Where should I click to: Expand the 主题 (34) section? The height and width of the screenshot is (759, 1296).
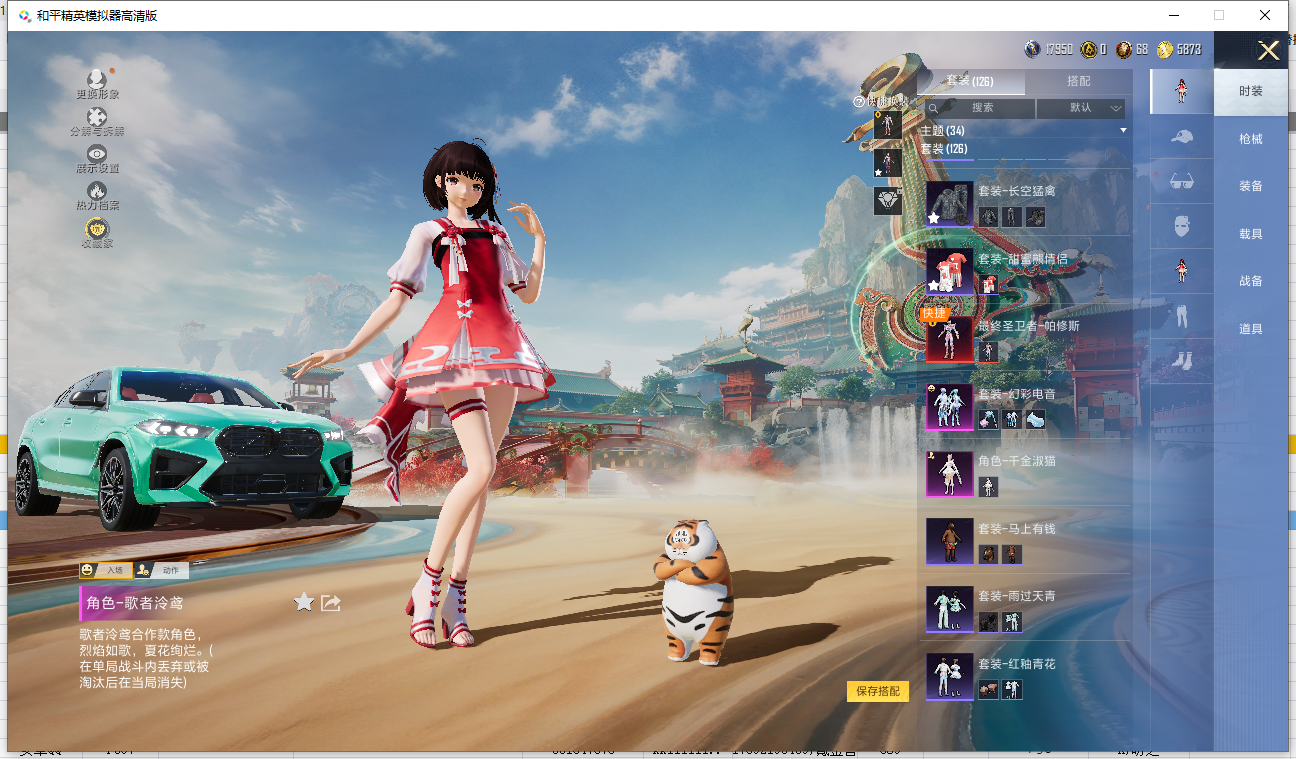[1024, 131]
